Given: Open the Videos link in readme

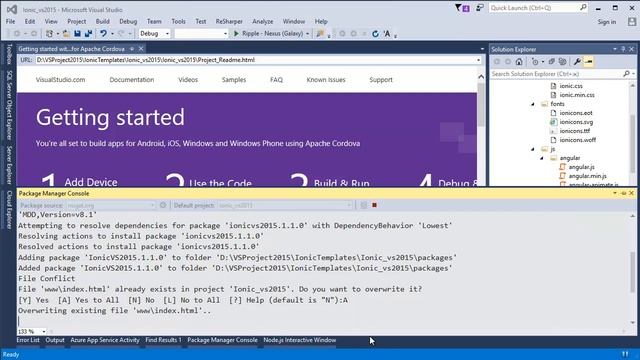Looking at the screenshot, I should [x=188, y=80].
